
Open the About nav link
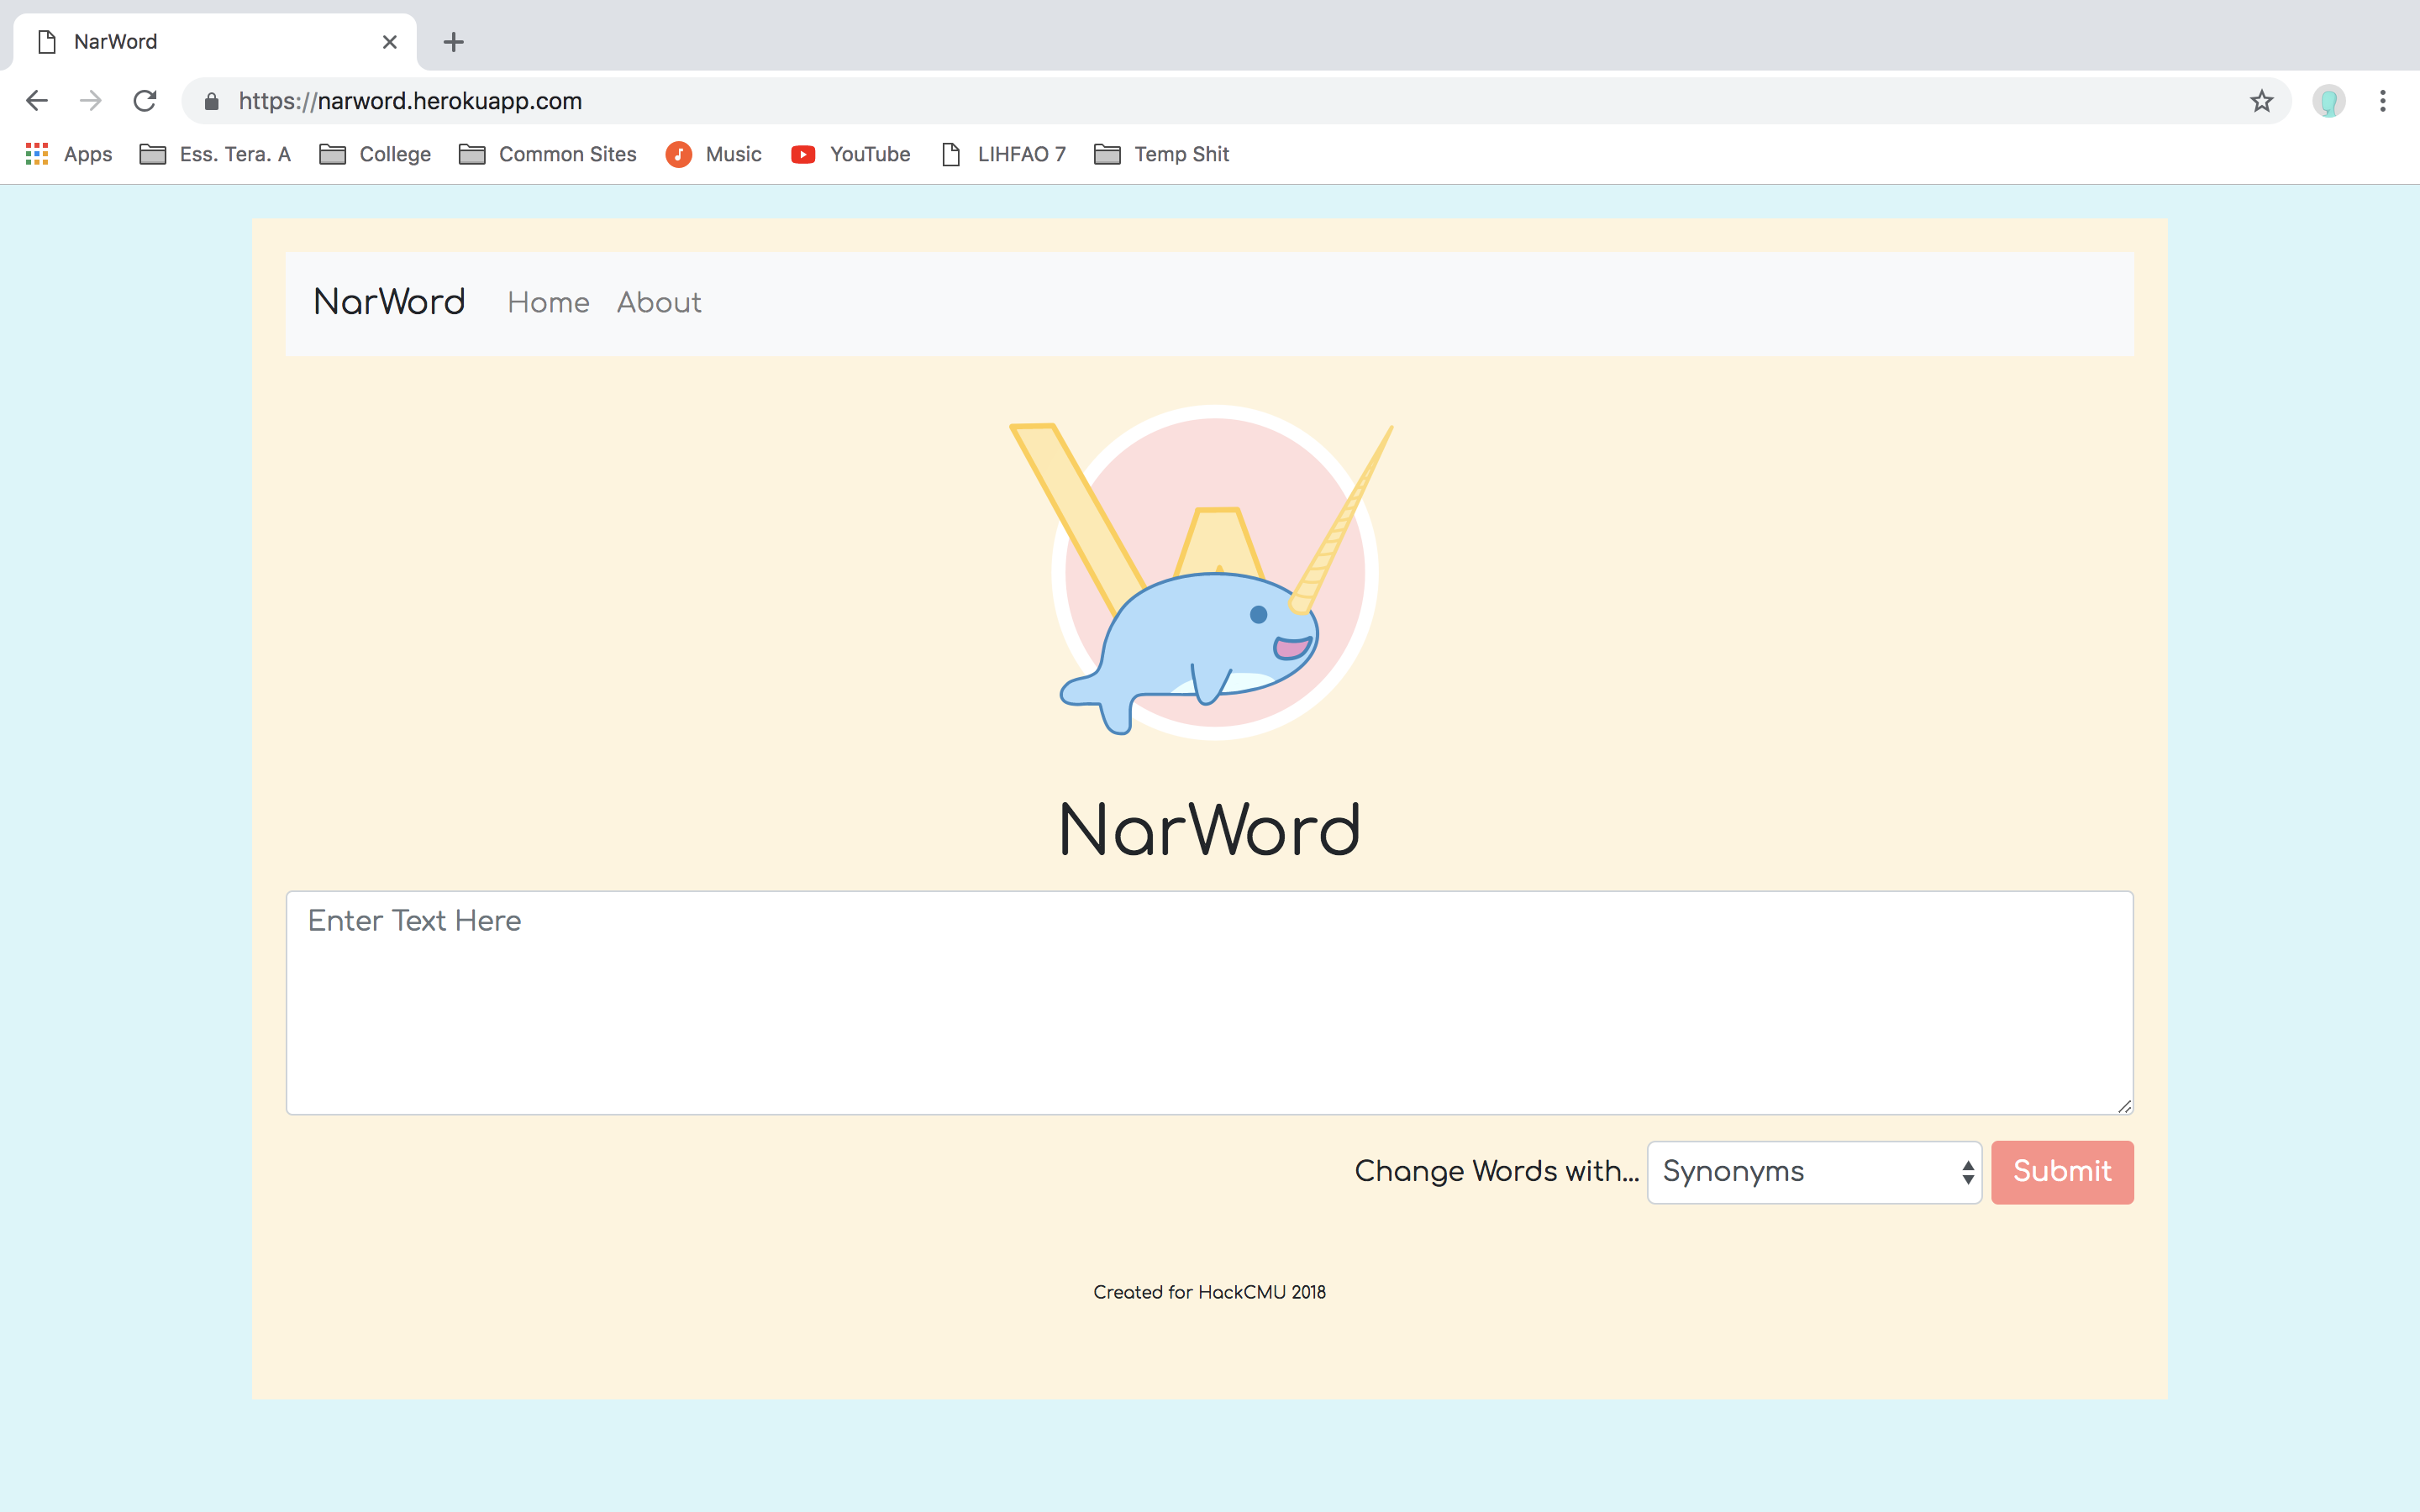[x=658, y=302]
